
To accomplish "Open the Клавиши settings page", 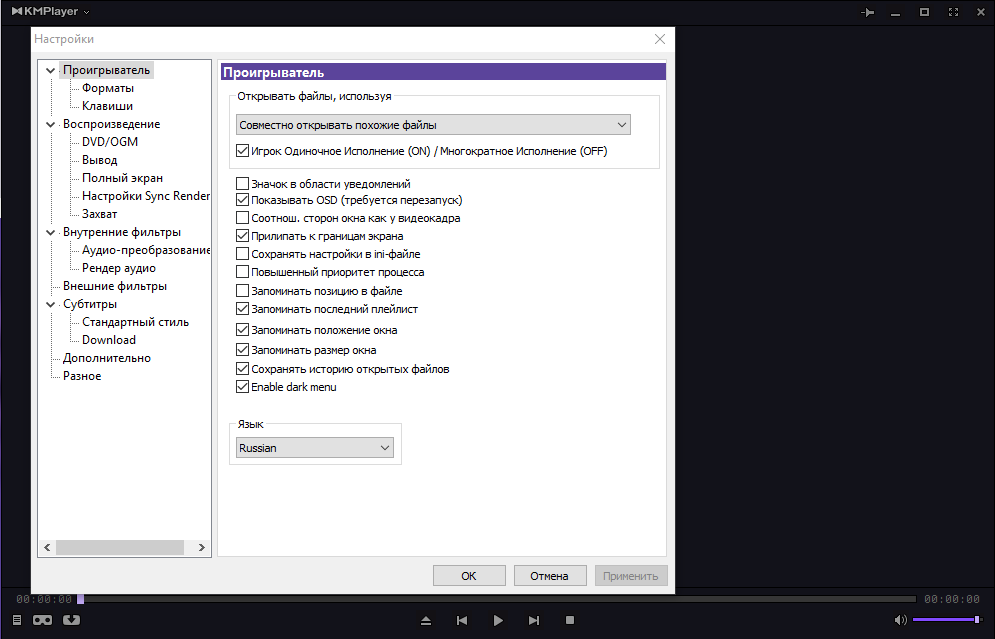I will 107,106.
